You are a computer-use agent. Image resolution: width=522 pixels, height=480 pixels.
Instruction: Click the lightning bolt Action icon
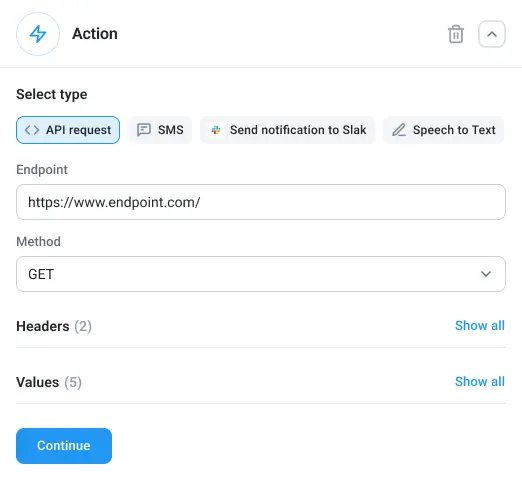pyautogui.click(x=38, y=34)
